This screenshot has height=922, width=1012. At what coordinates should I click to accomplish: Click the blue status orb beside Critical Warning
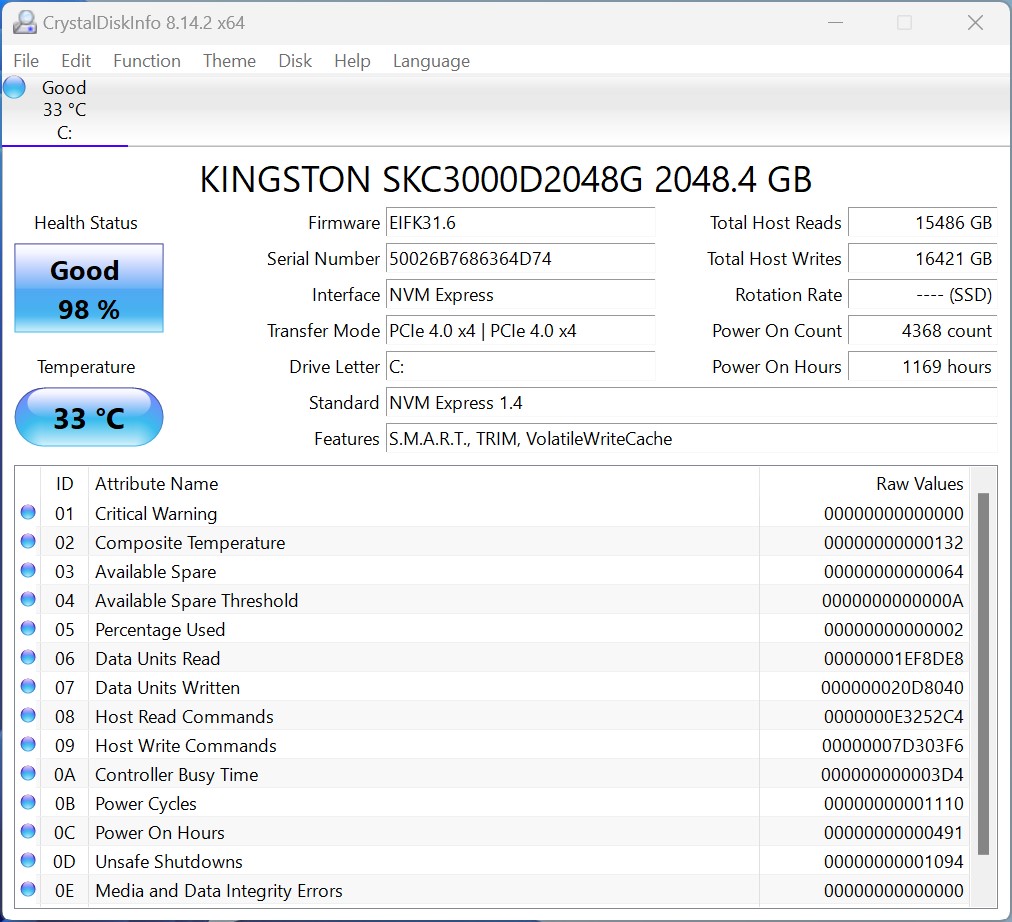[28, 513]
